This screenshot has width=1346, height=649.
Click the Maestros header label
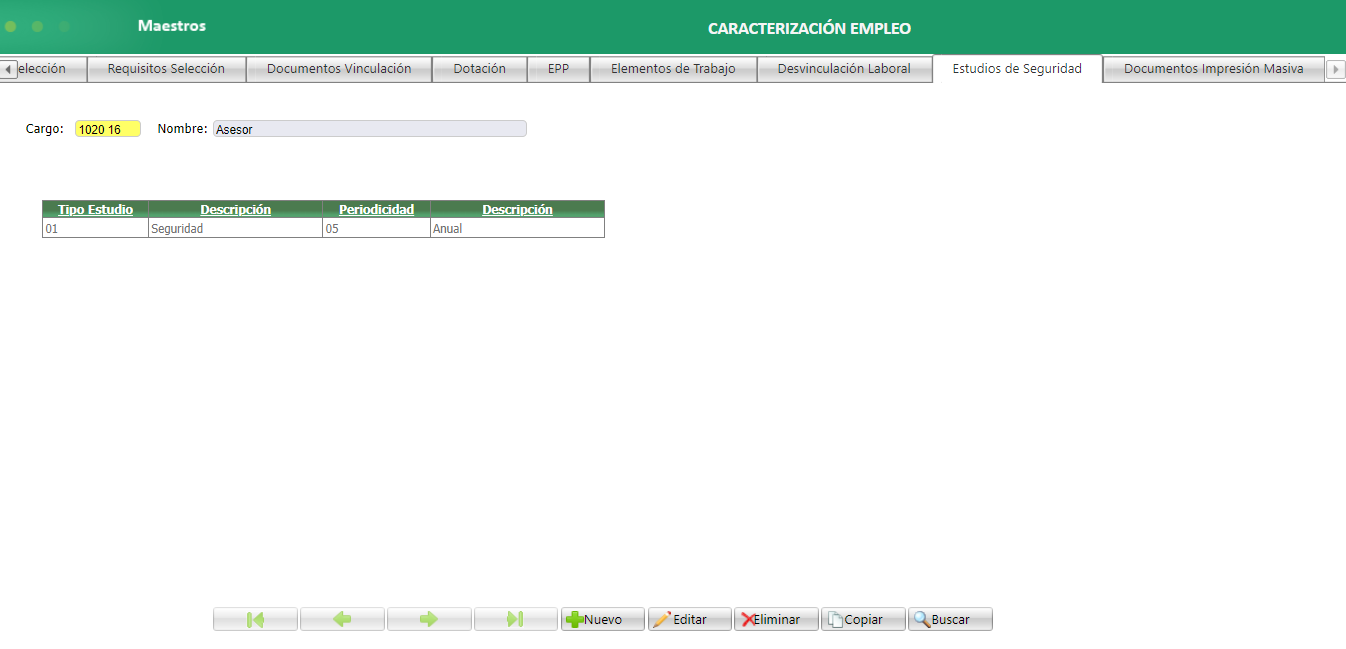(172, 26)
